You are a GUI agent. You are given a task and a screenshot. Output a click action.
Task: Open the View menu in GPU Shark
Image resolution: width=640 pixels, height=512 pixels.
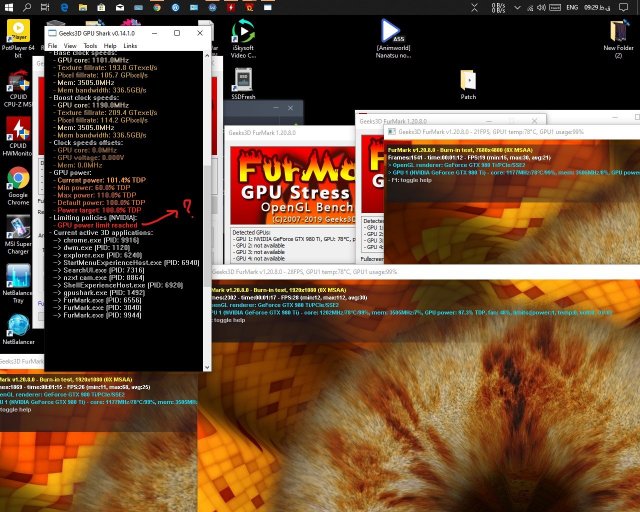point(72,46)
